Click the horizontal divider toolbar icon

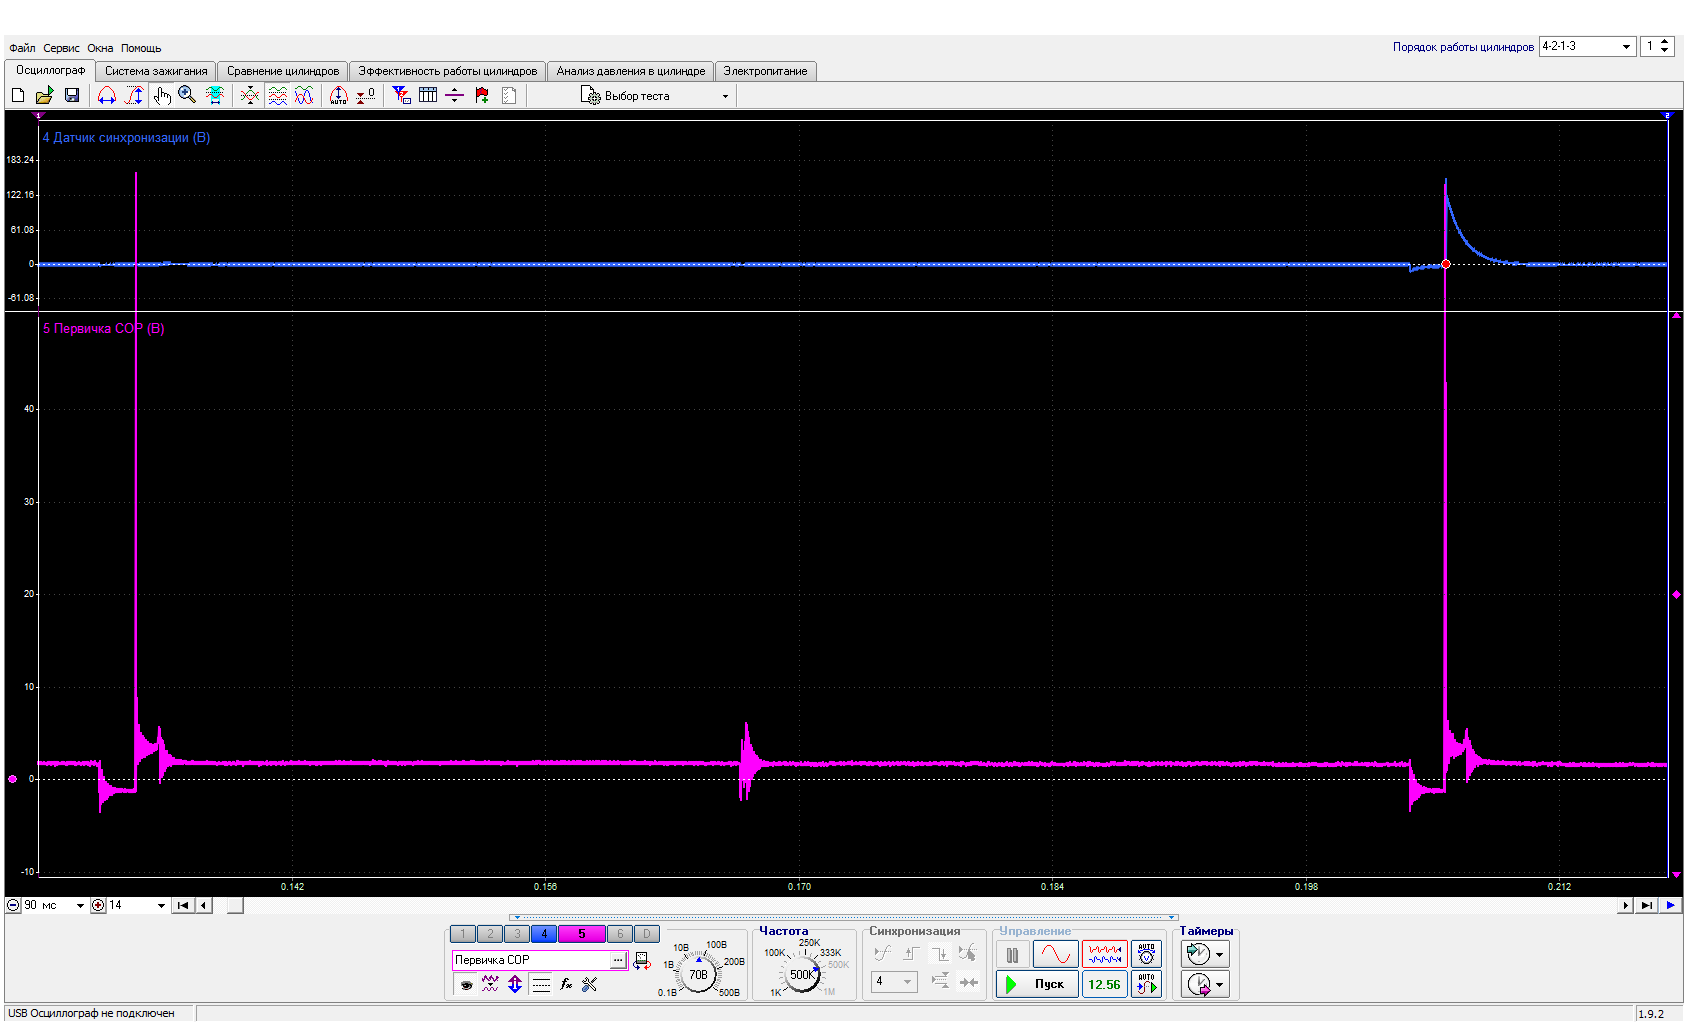[x=454, y=95]
